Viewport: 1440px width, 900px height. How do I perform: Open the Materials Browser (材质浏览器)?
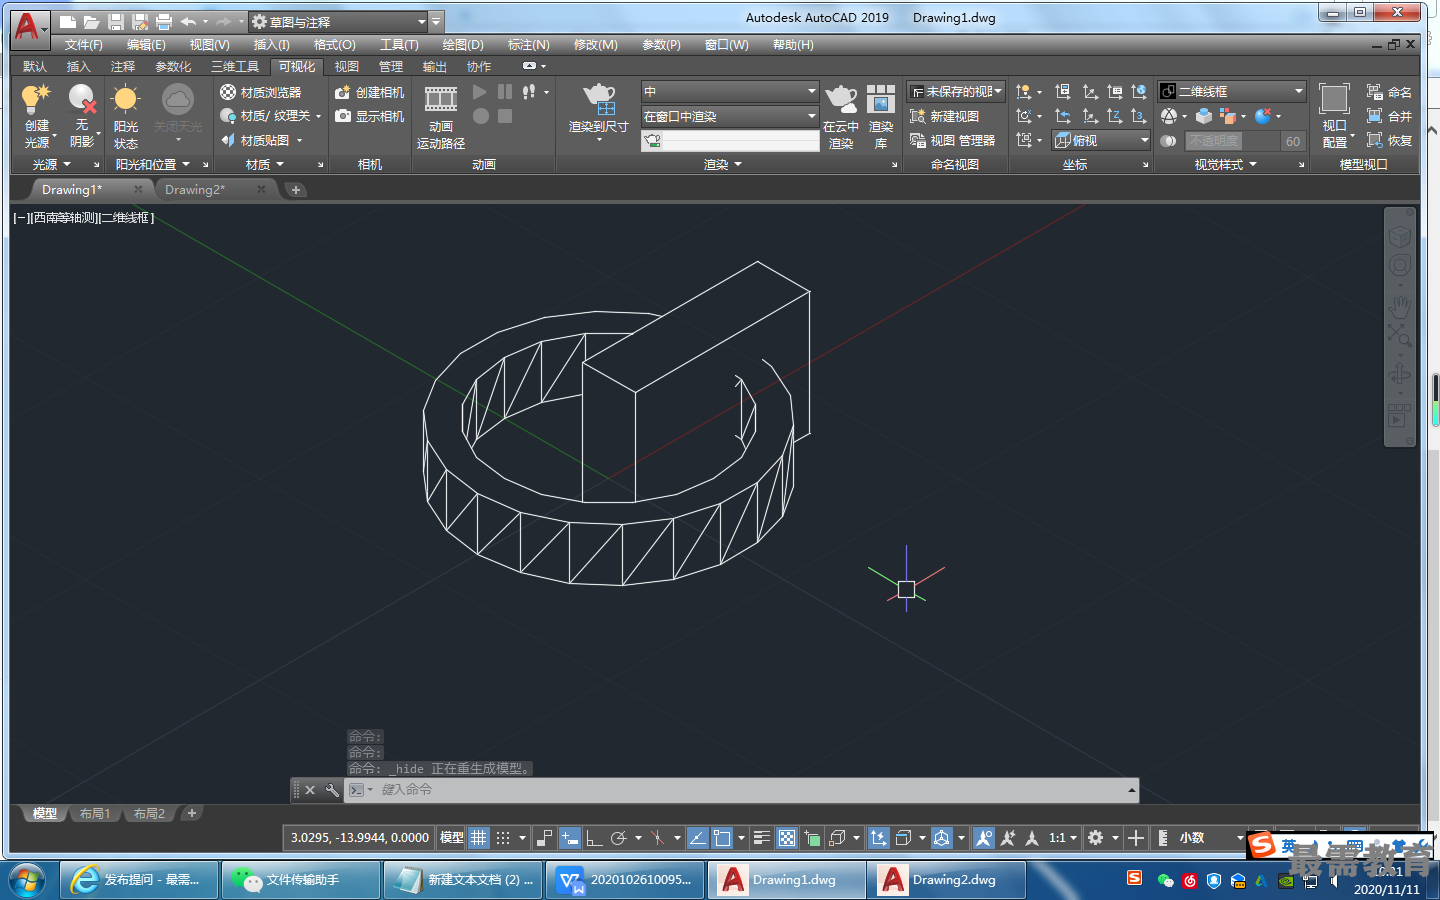pyautogui.click(x=261, y=92)
